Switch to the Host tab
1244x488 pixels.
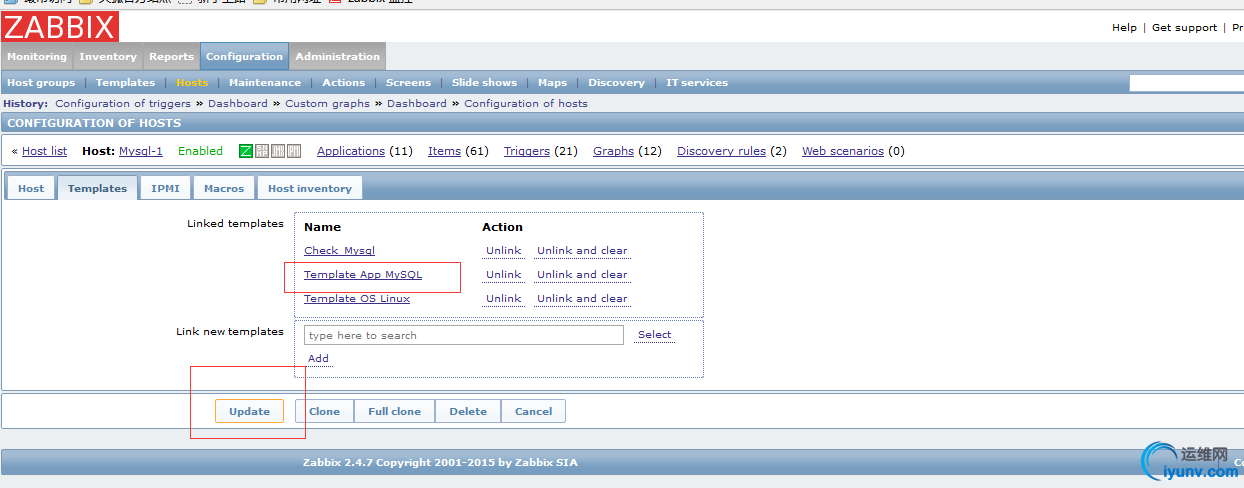[31, 188]
